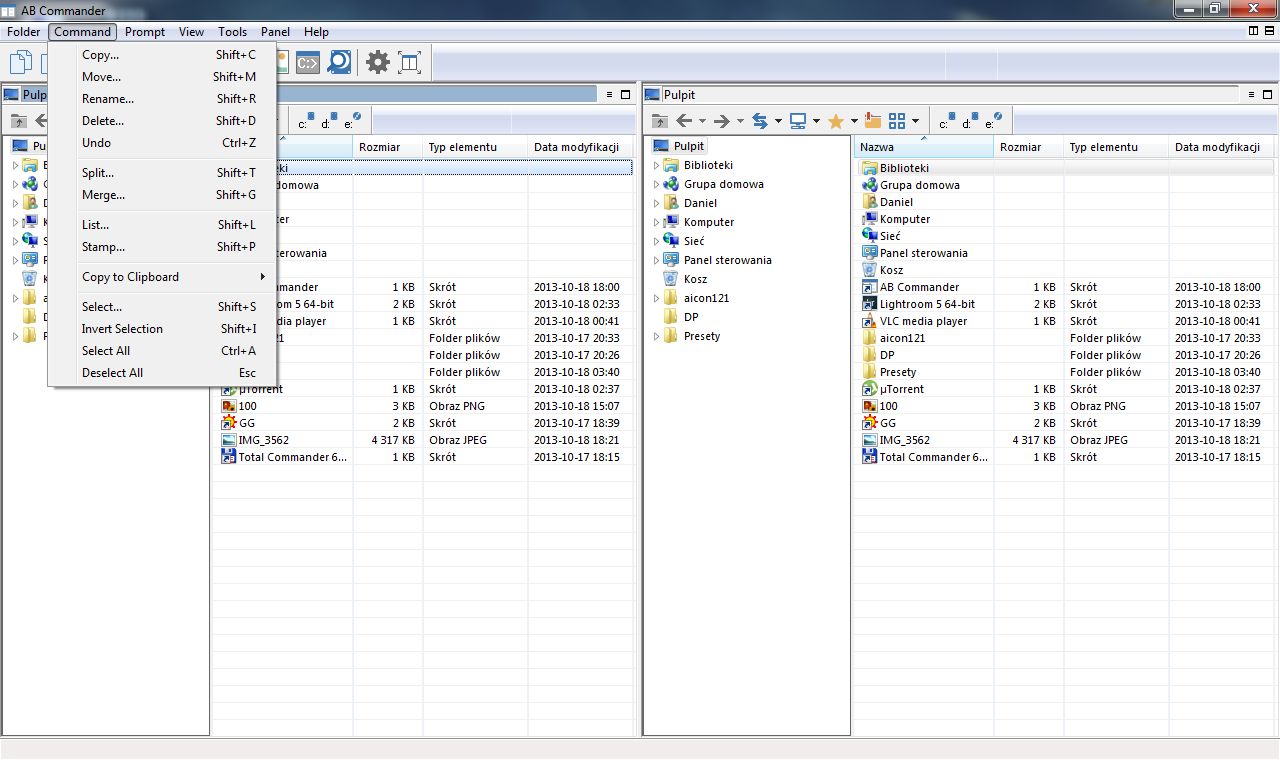Viewport: 1280px width, 760px height.
Task: Switch left panel to drive e:
Action: 353,121
